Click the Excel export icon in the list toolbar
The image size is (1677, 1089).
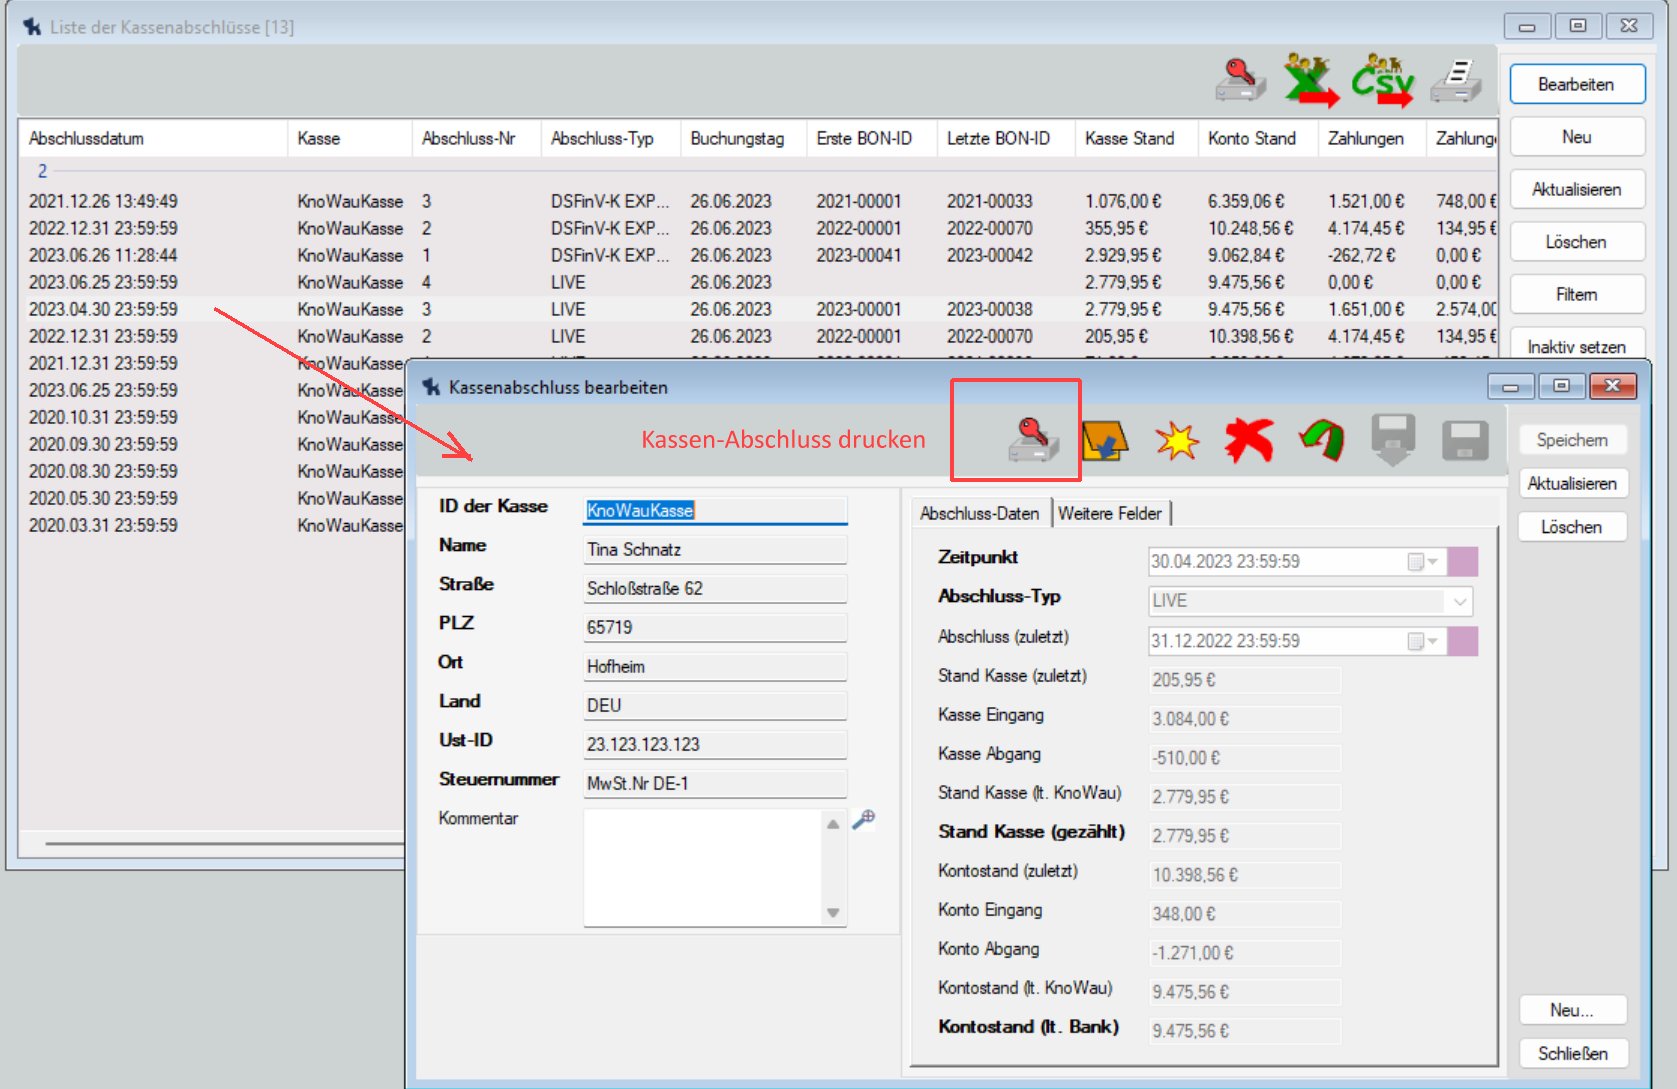pyautogui.click(x=1310, y=81)
